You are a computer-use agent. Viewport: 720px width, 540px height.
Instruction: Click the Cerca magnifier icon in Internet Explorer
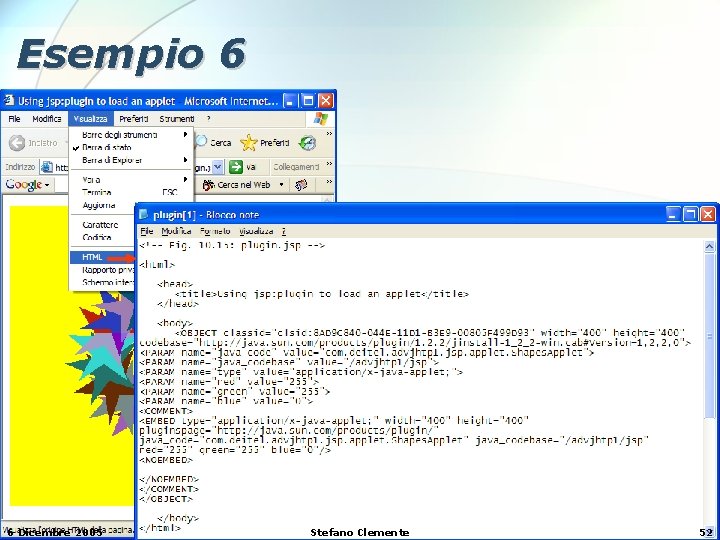[x=201, y=142]
